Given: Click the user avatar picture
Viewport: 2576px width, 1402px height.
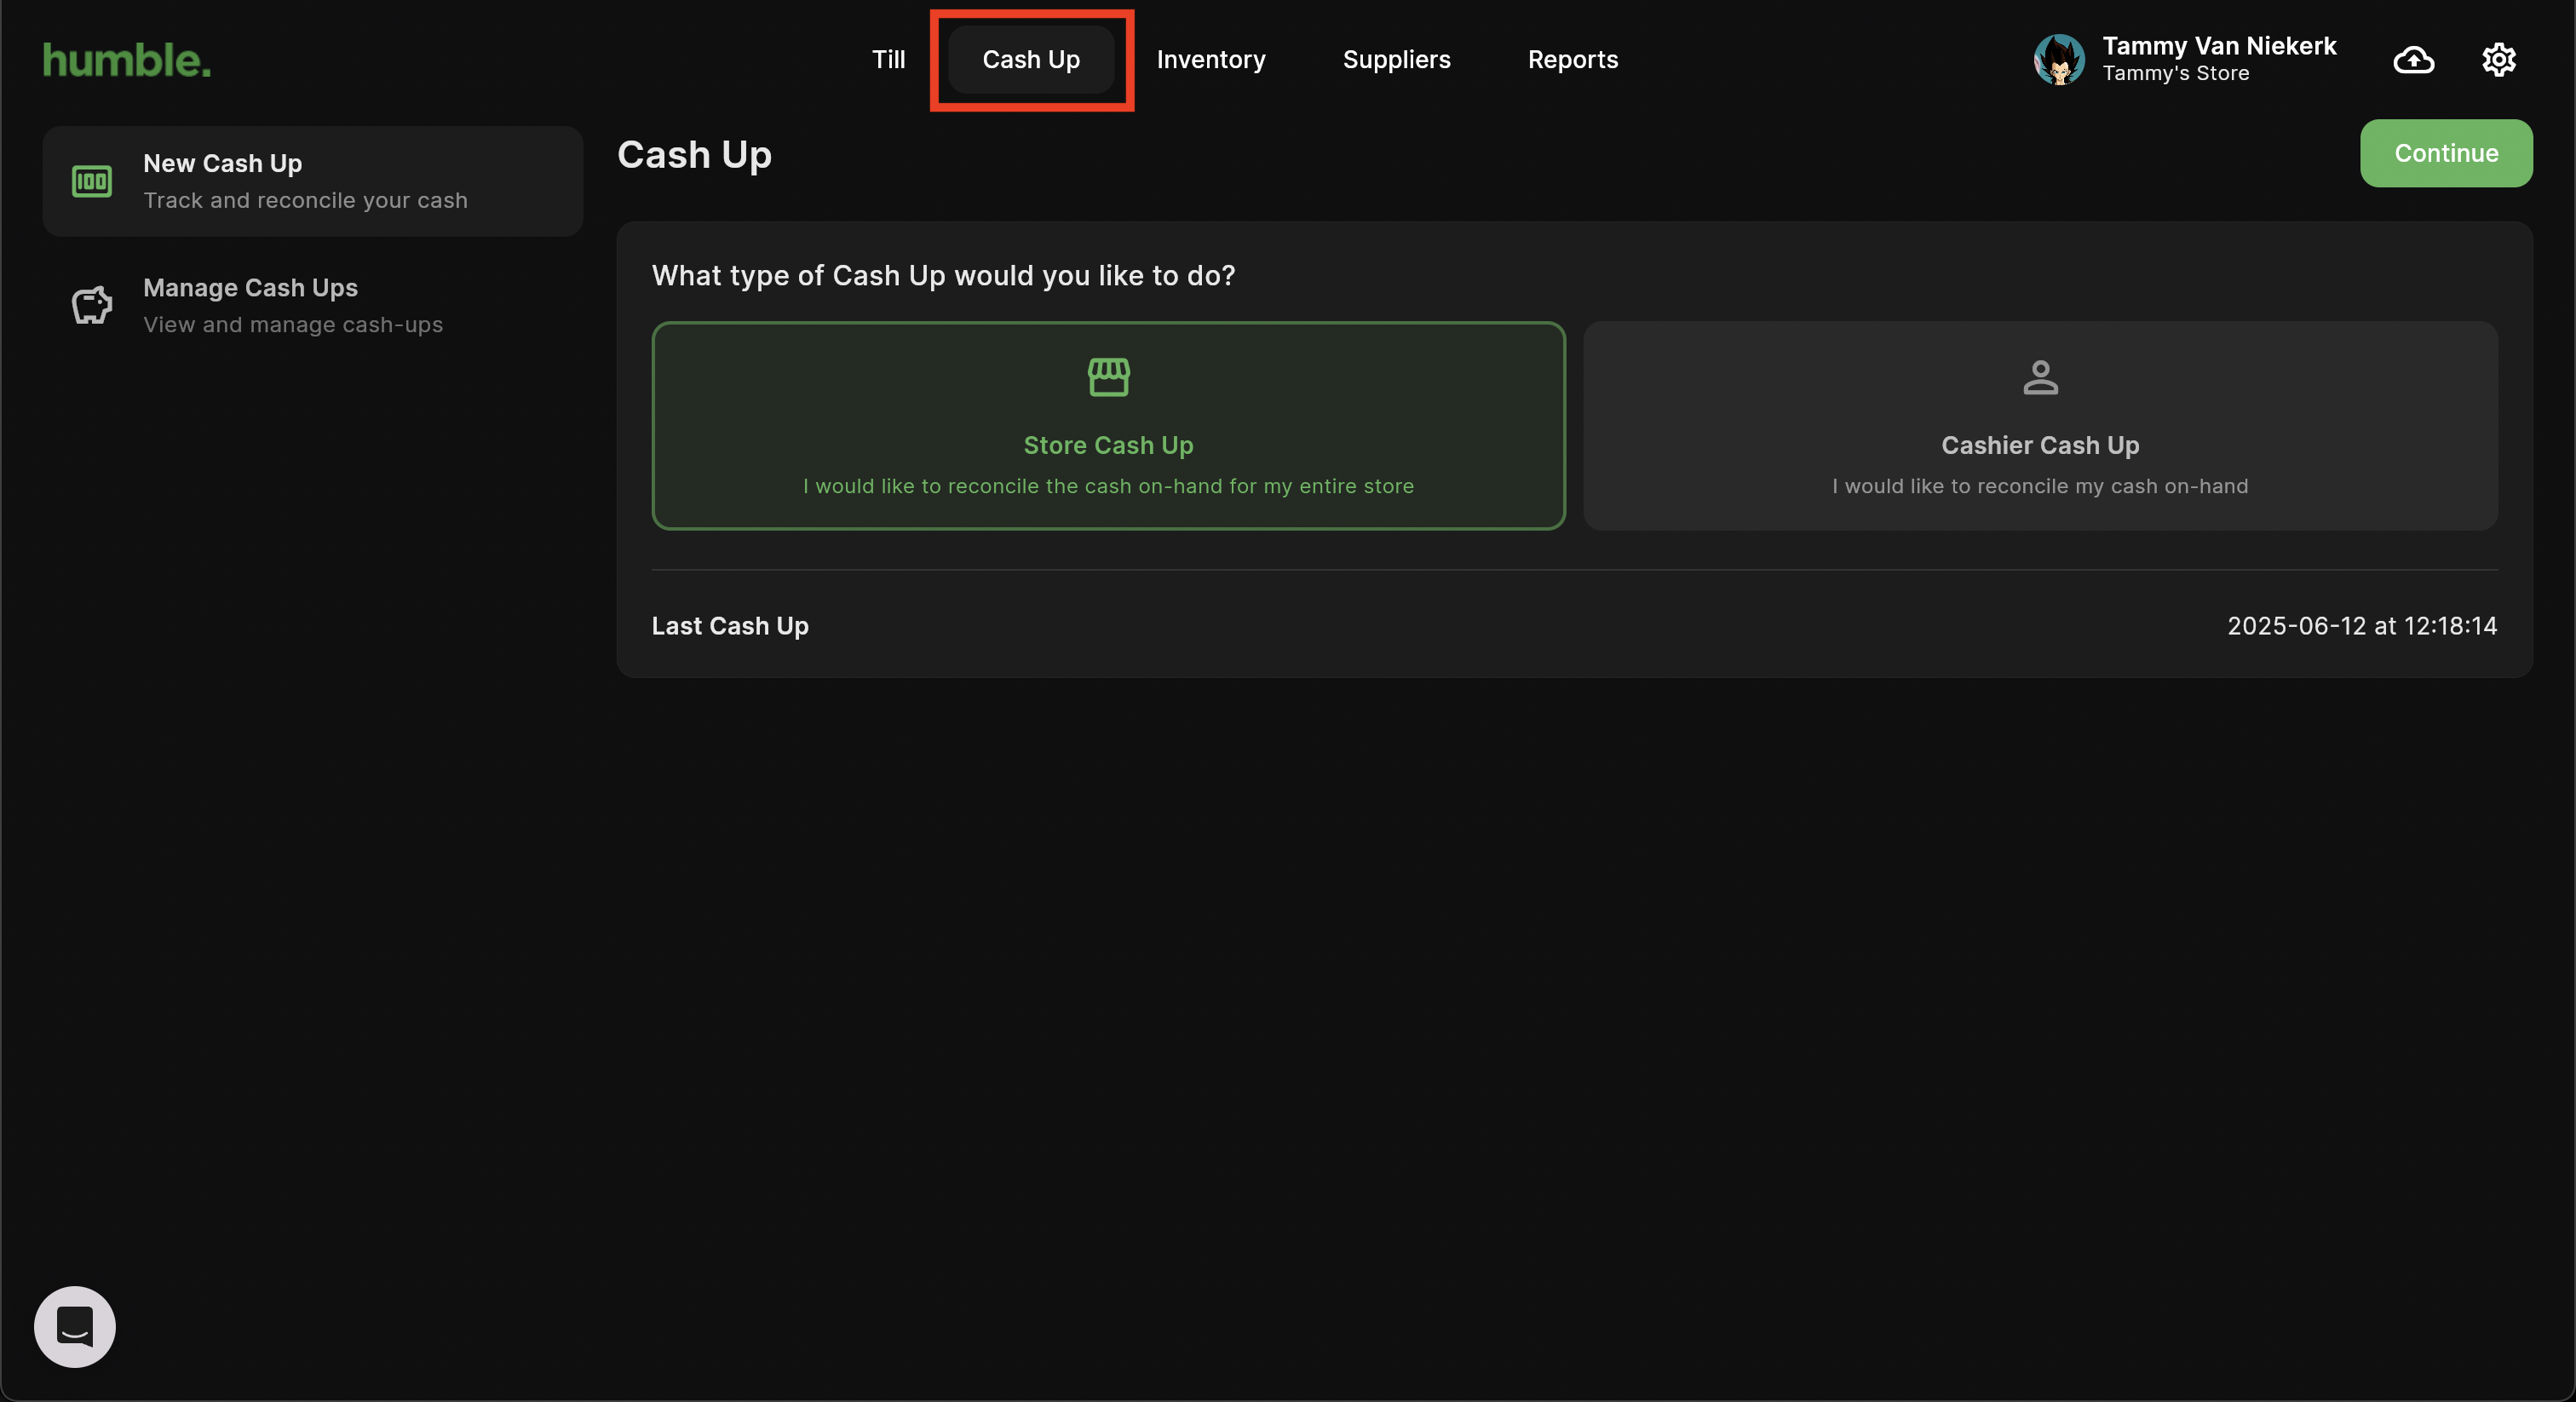Looking at the screenshot, I should click(x=2058, y=60).
